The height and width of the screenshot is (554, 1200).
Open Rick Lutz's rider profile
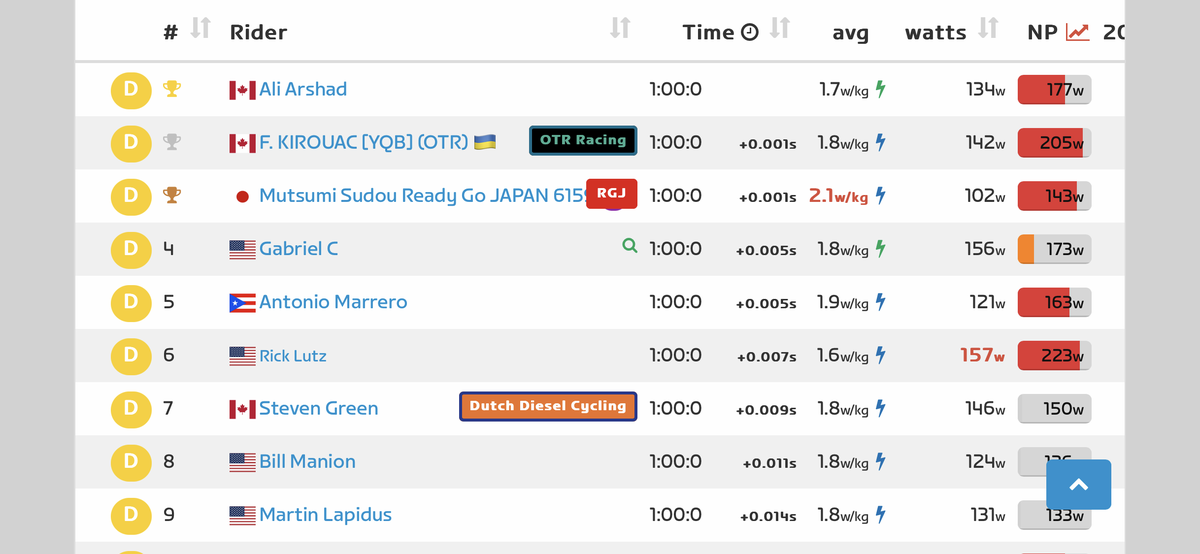click(x=293, y=356)
